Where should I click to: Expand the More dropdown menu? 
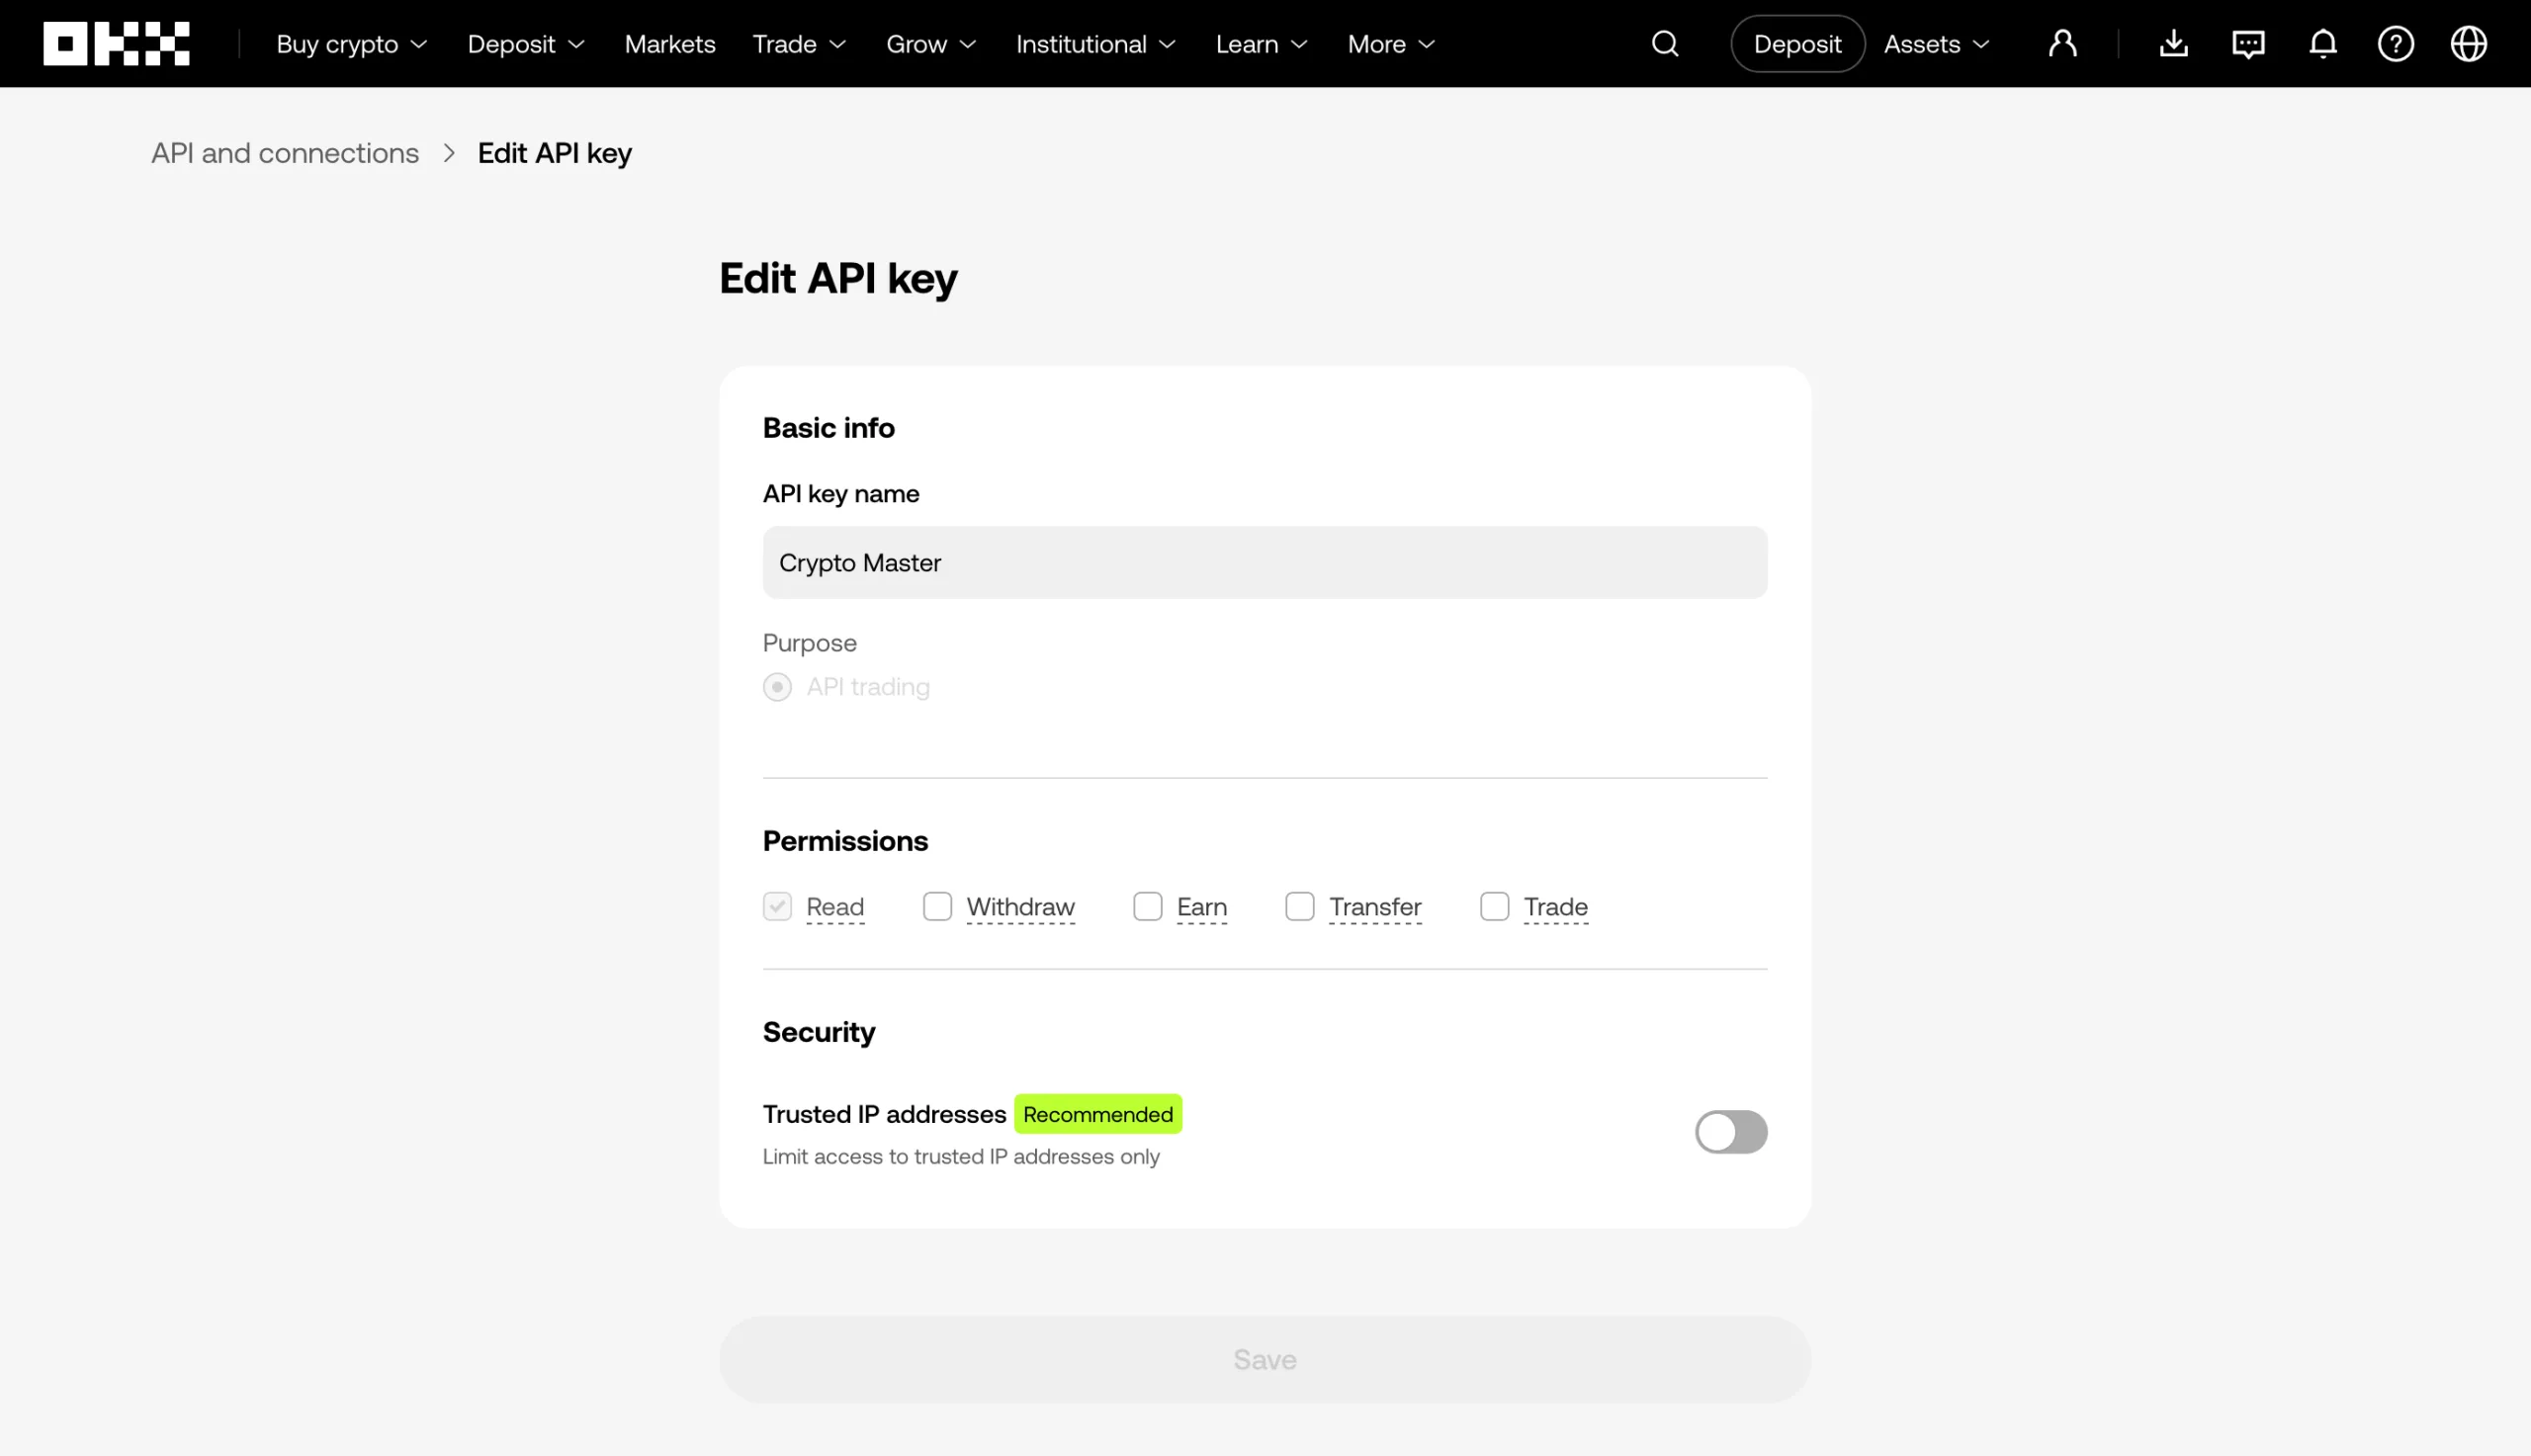click(1392, 44)
